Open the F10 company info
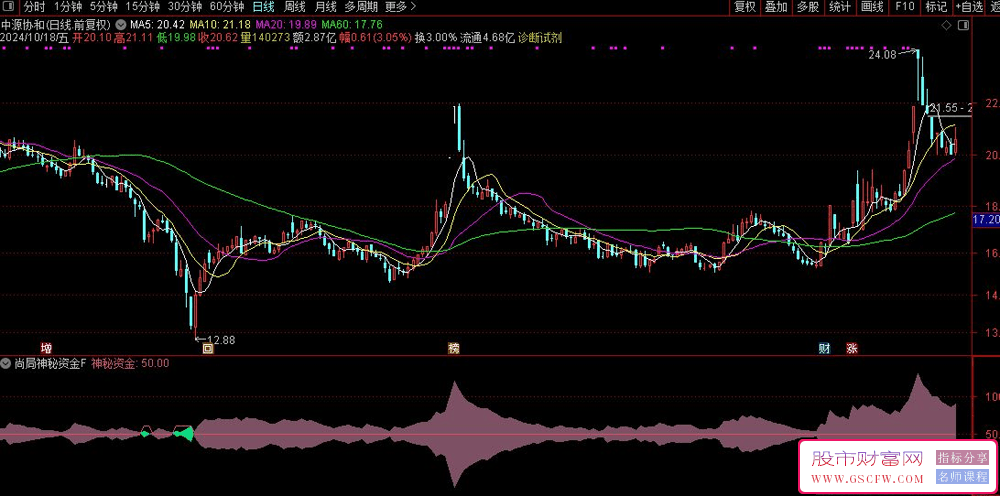The height and width of the screenshot is (496, 1000). point(904,7)
